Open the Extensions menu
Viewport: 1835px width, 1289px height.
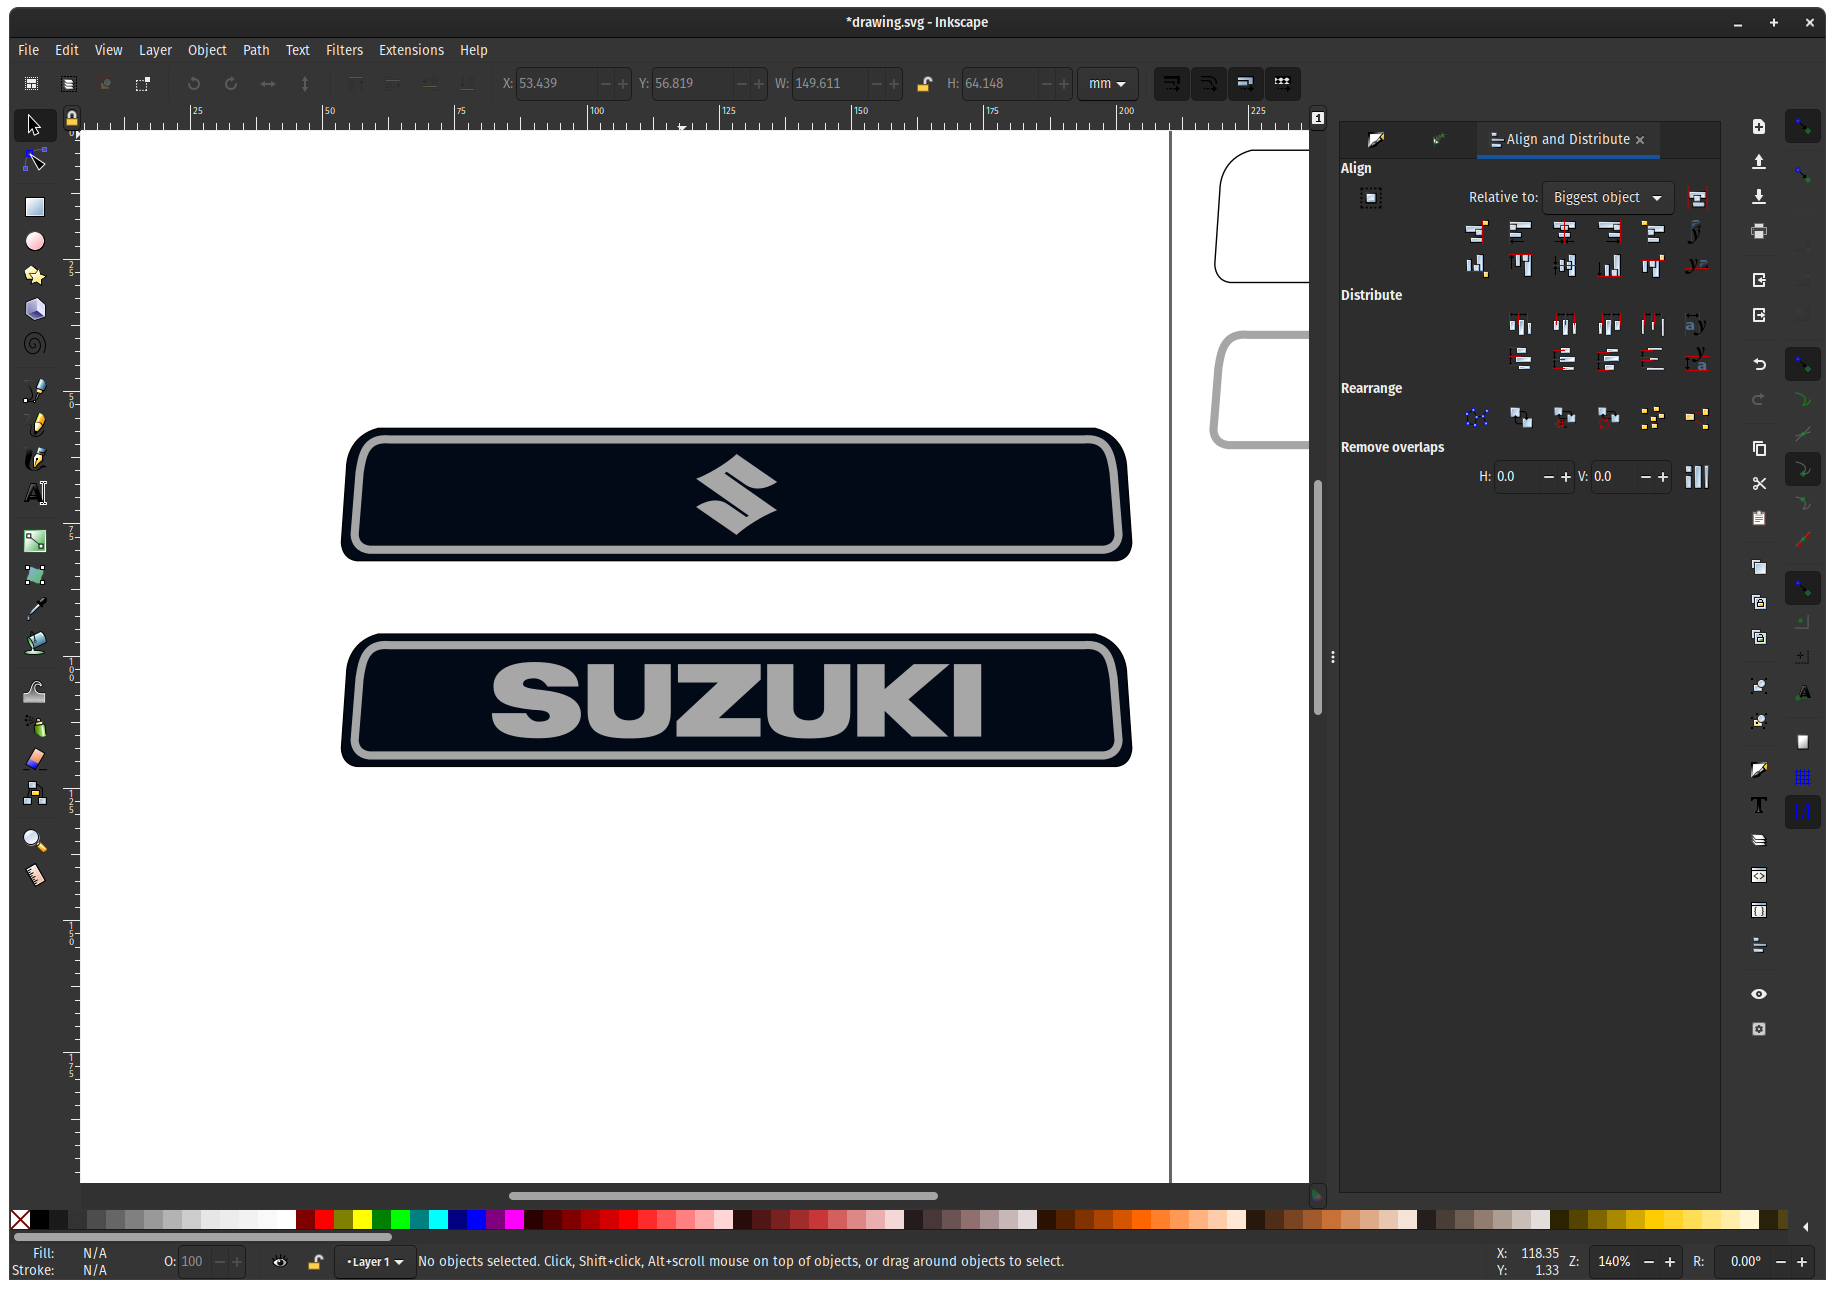click(410, 50)
